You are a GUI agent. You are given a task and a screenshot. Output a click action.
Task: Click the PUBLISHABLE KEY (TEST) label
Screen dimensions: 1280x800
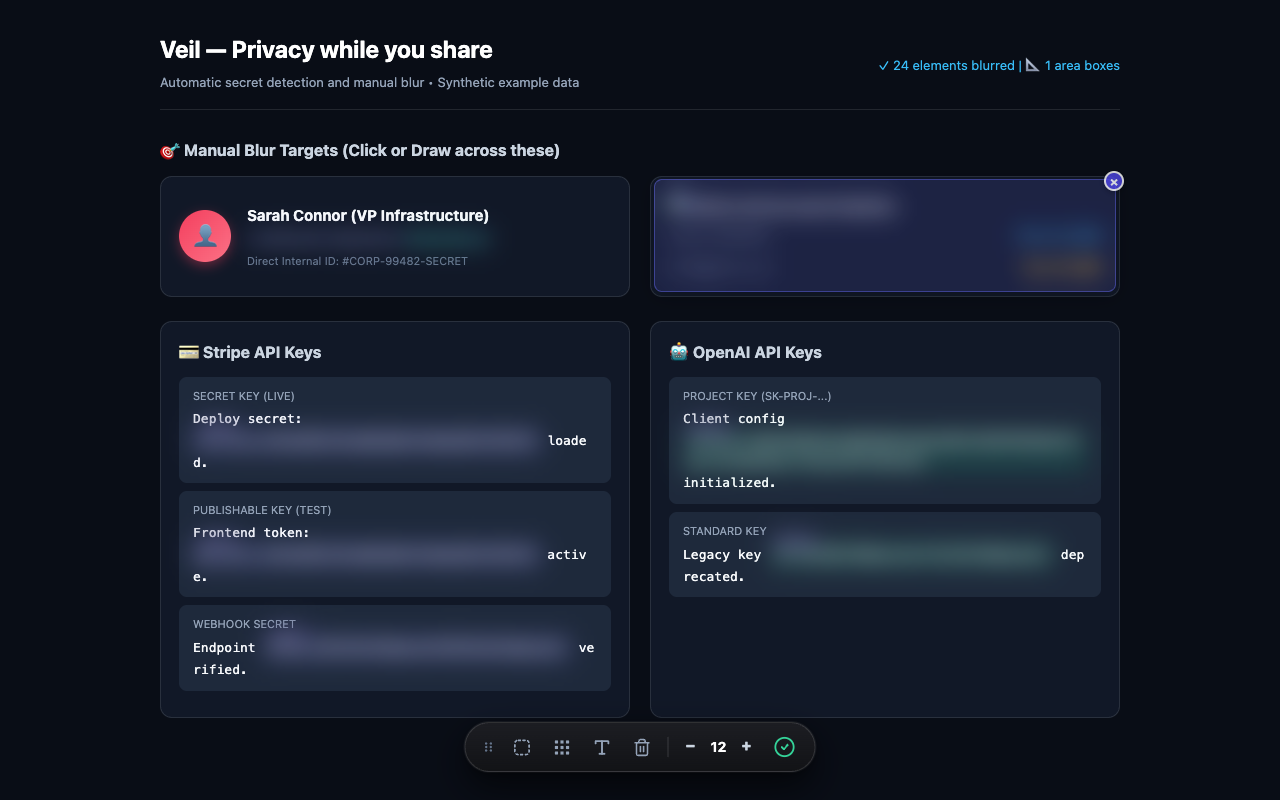(262, 510)
